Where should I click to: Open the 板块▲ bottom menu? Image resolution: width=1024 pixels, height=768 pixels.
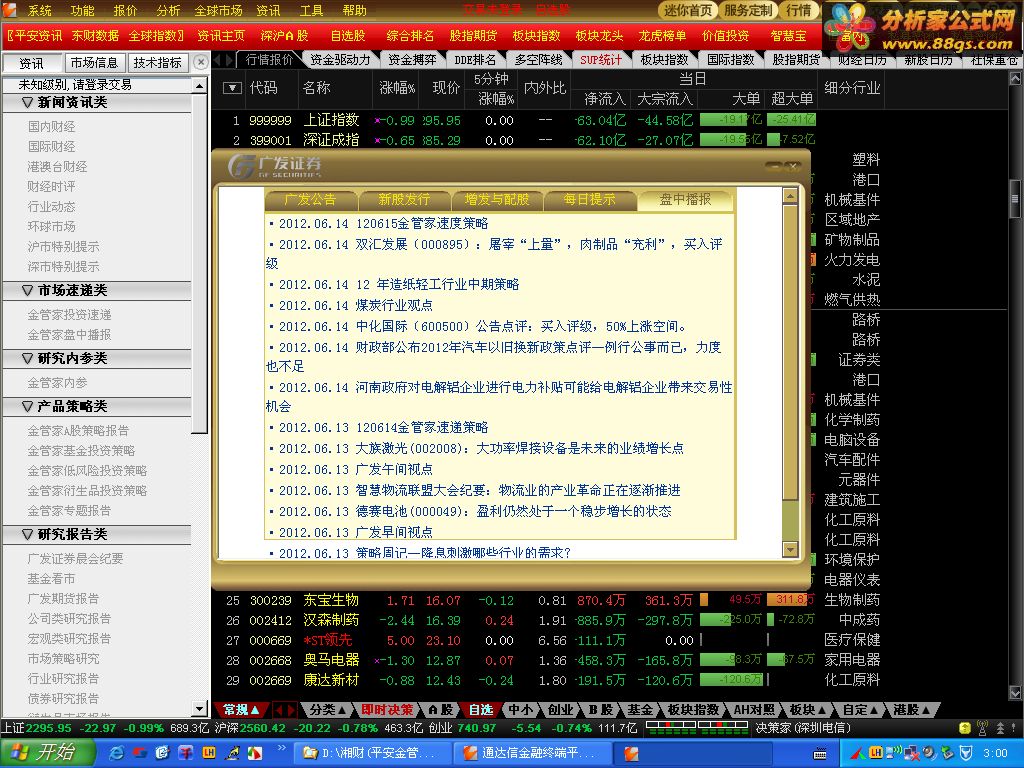point(808,709)
